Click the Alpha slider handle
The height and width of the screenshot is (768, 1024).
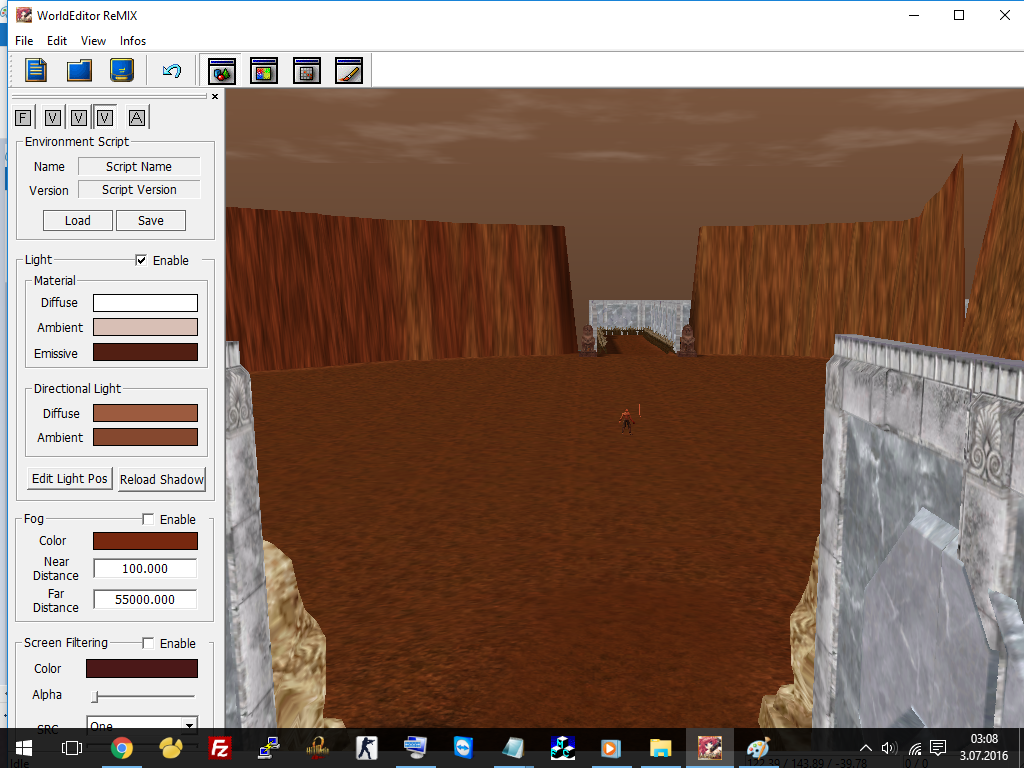[x=95, y=696]
